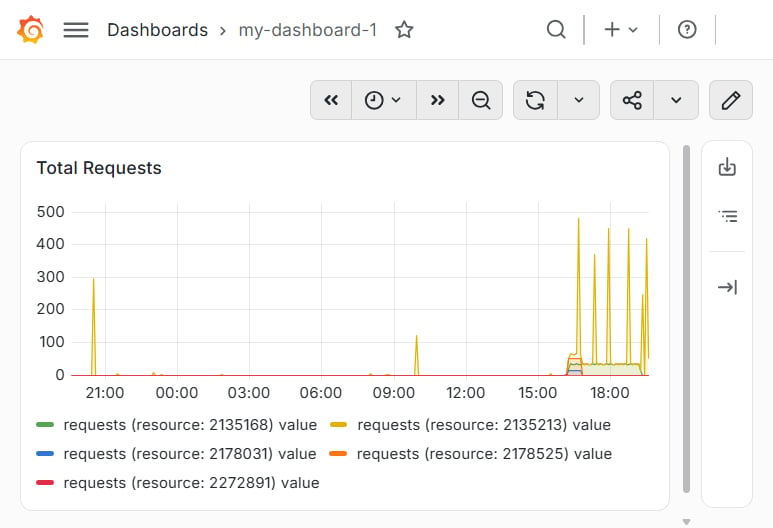Click green color swatch for resource 2135168

coord(45,424)
